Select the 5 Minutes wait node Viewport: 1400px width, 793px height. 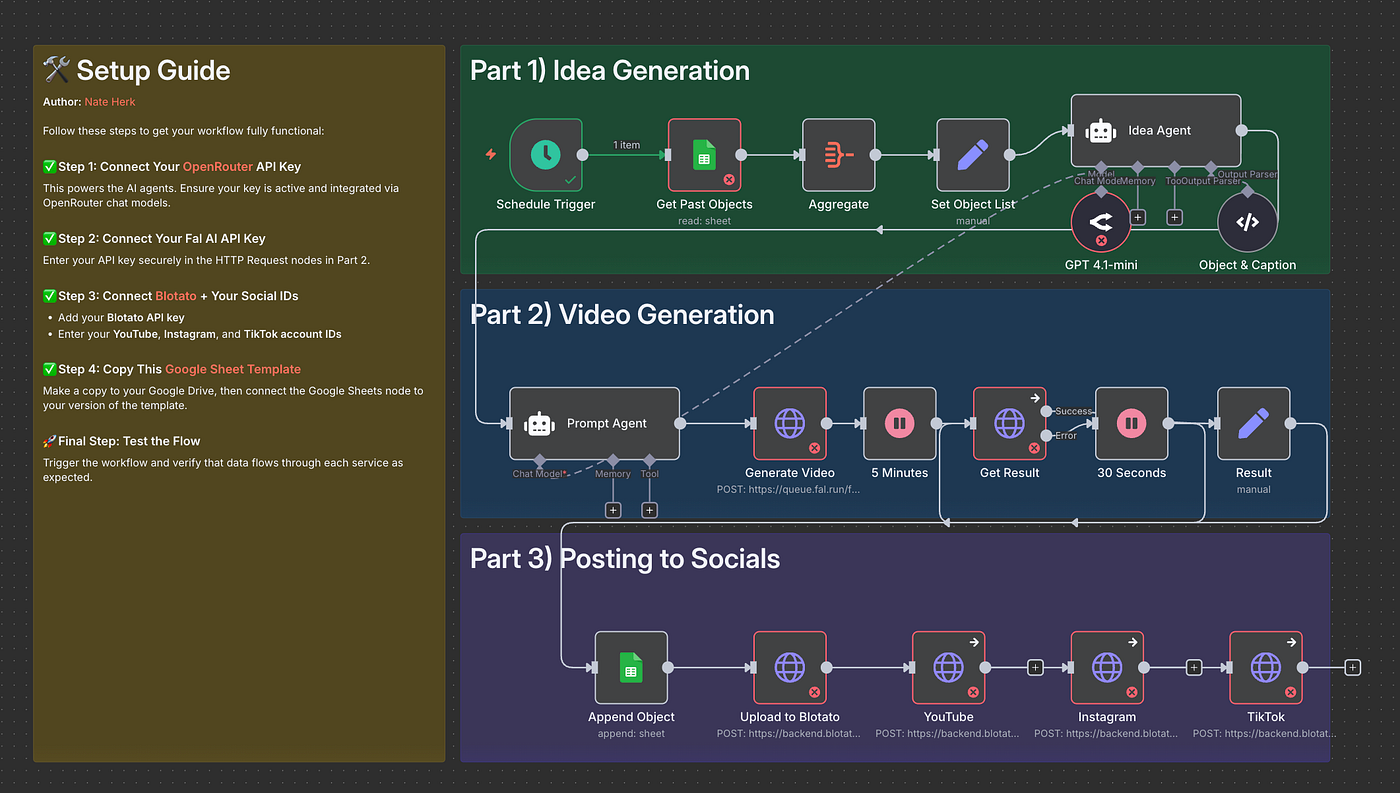point(899,423)
